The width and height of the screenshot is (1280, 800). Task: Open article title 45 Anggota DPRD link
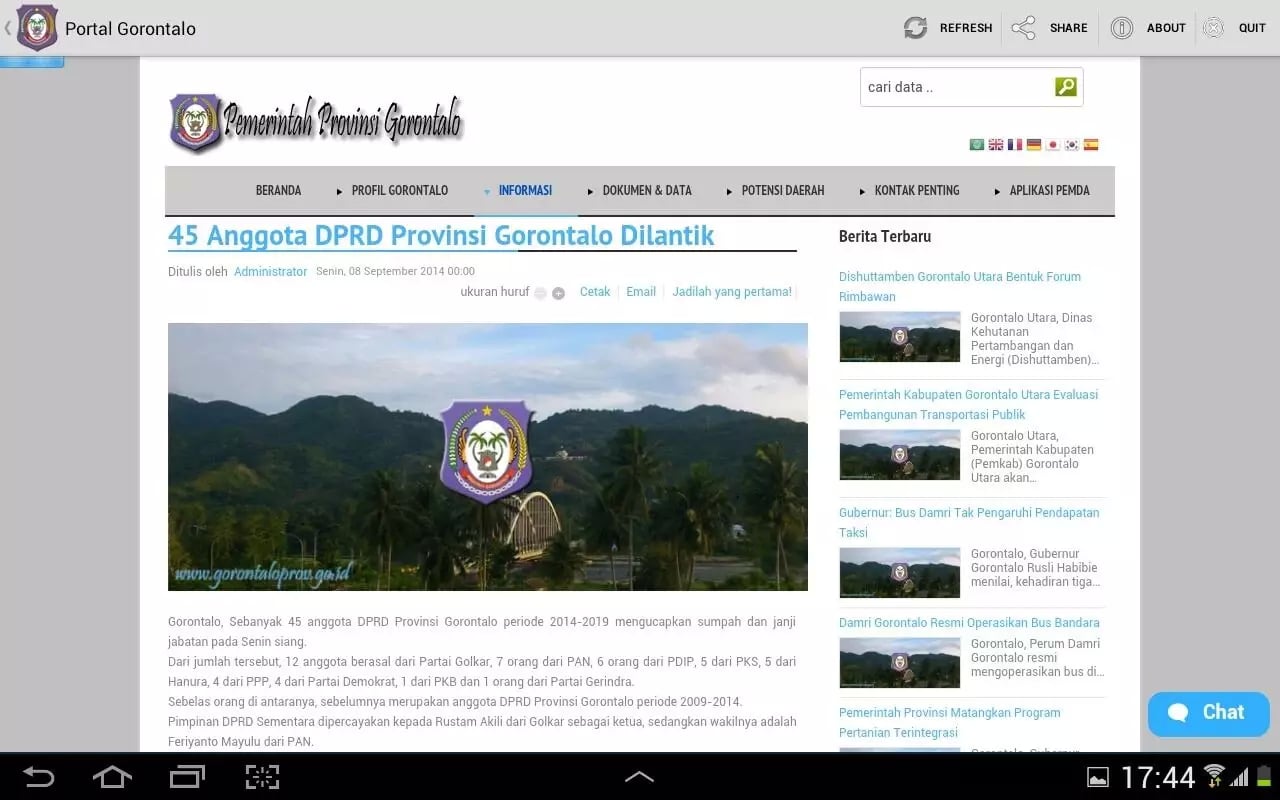click(441, 235)
